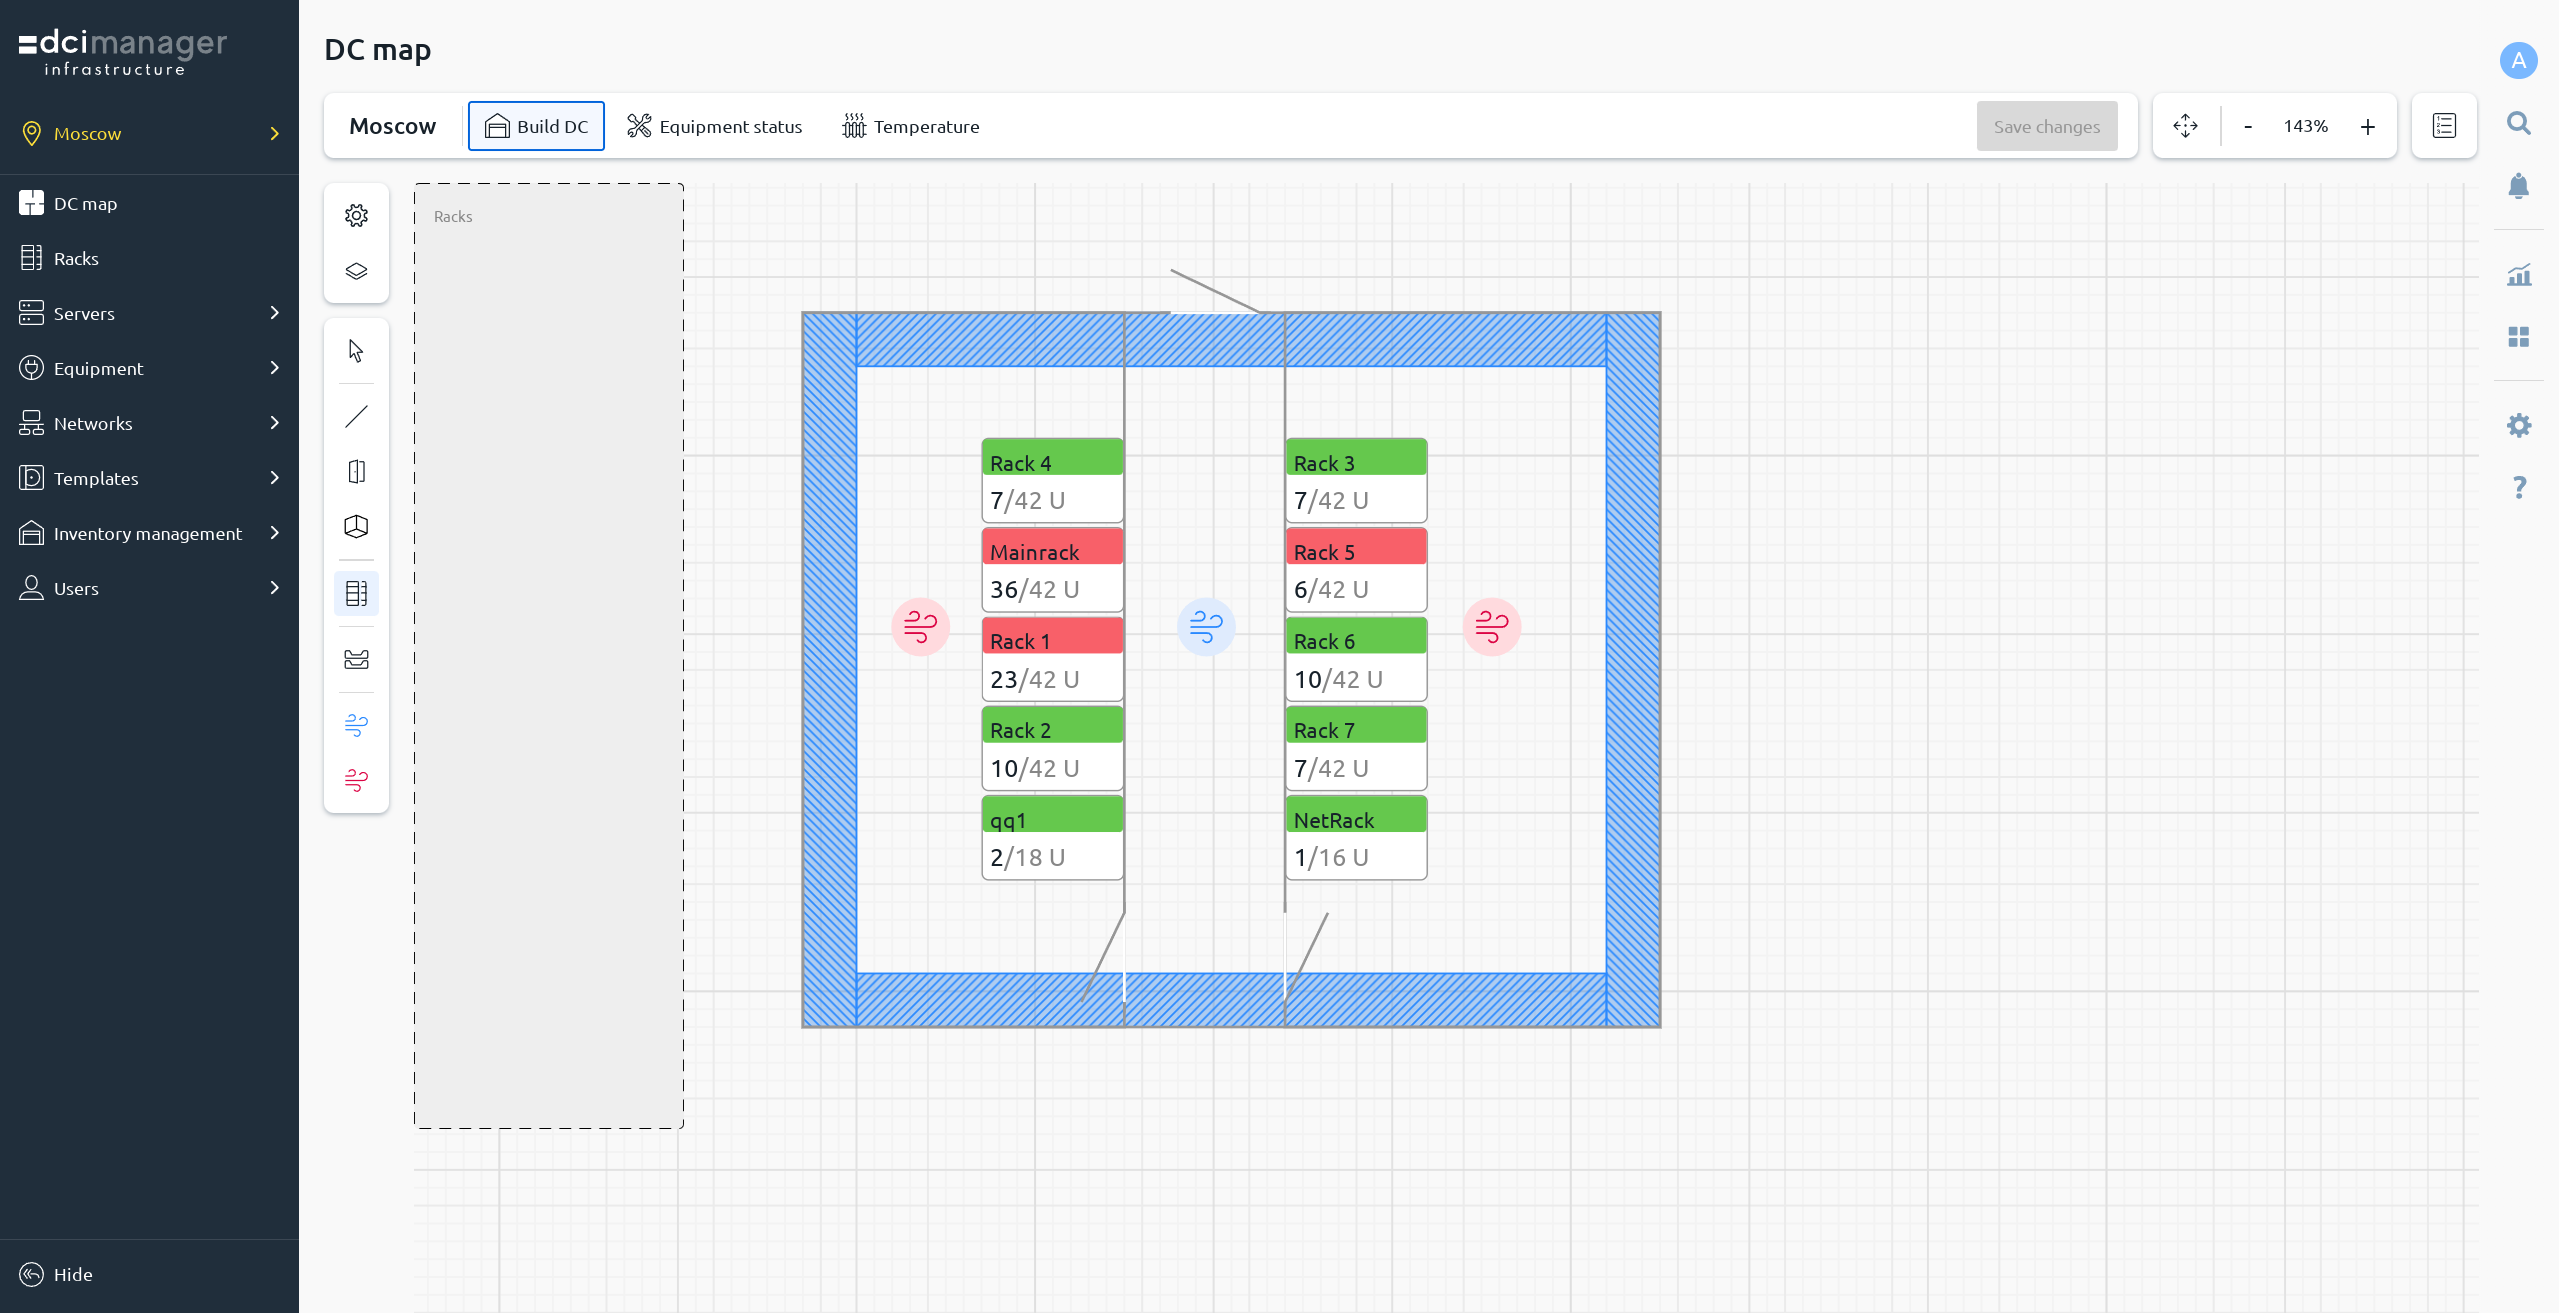Screen dimensions: 2559x1313
Task: Open map settings gear in toolbox
Action: pyautogui.click(x=356, y=216)
